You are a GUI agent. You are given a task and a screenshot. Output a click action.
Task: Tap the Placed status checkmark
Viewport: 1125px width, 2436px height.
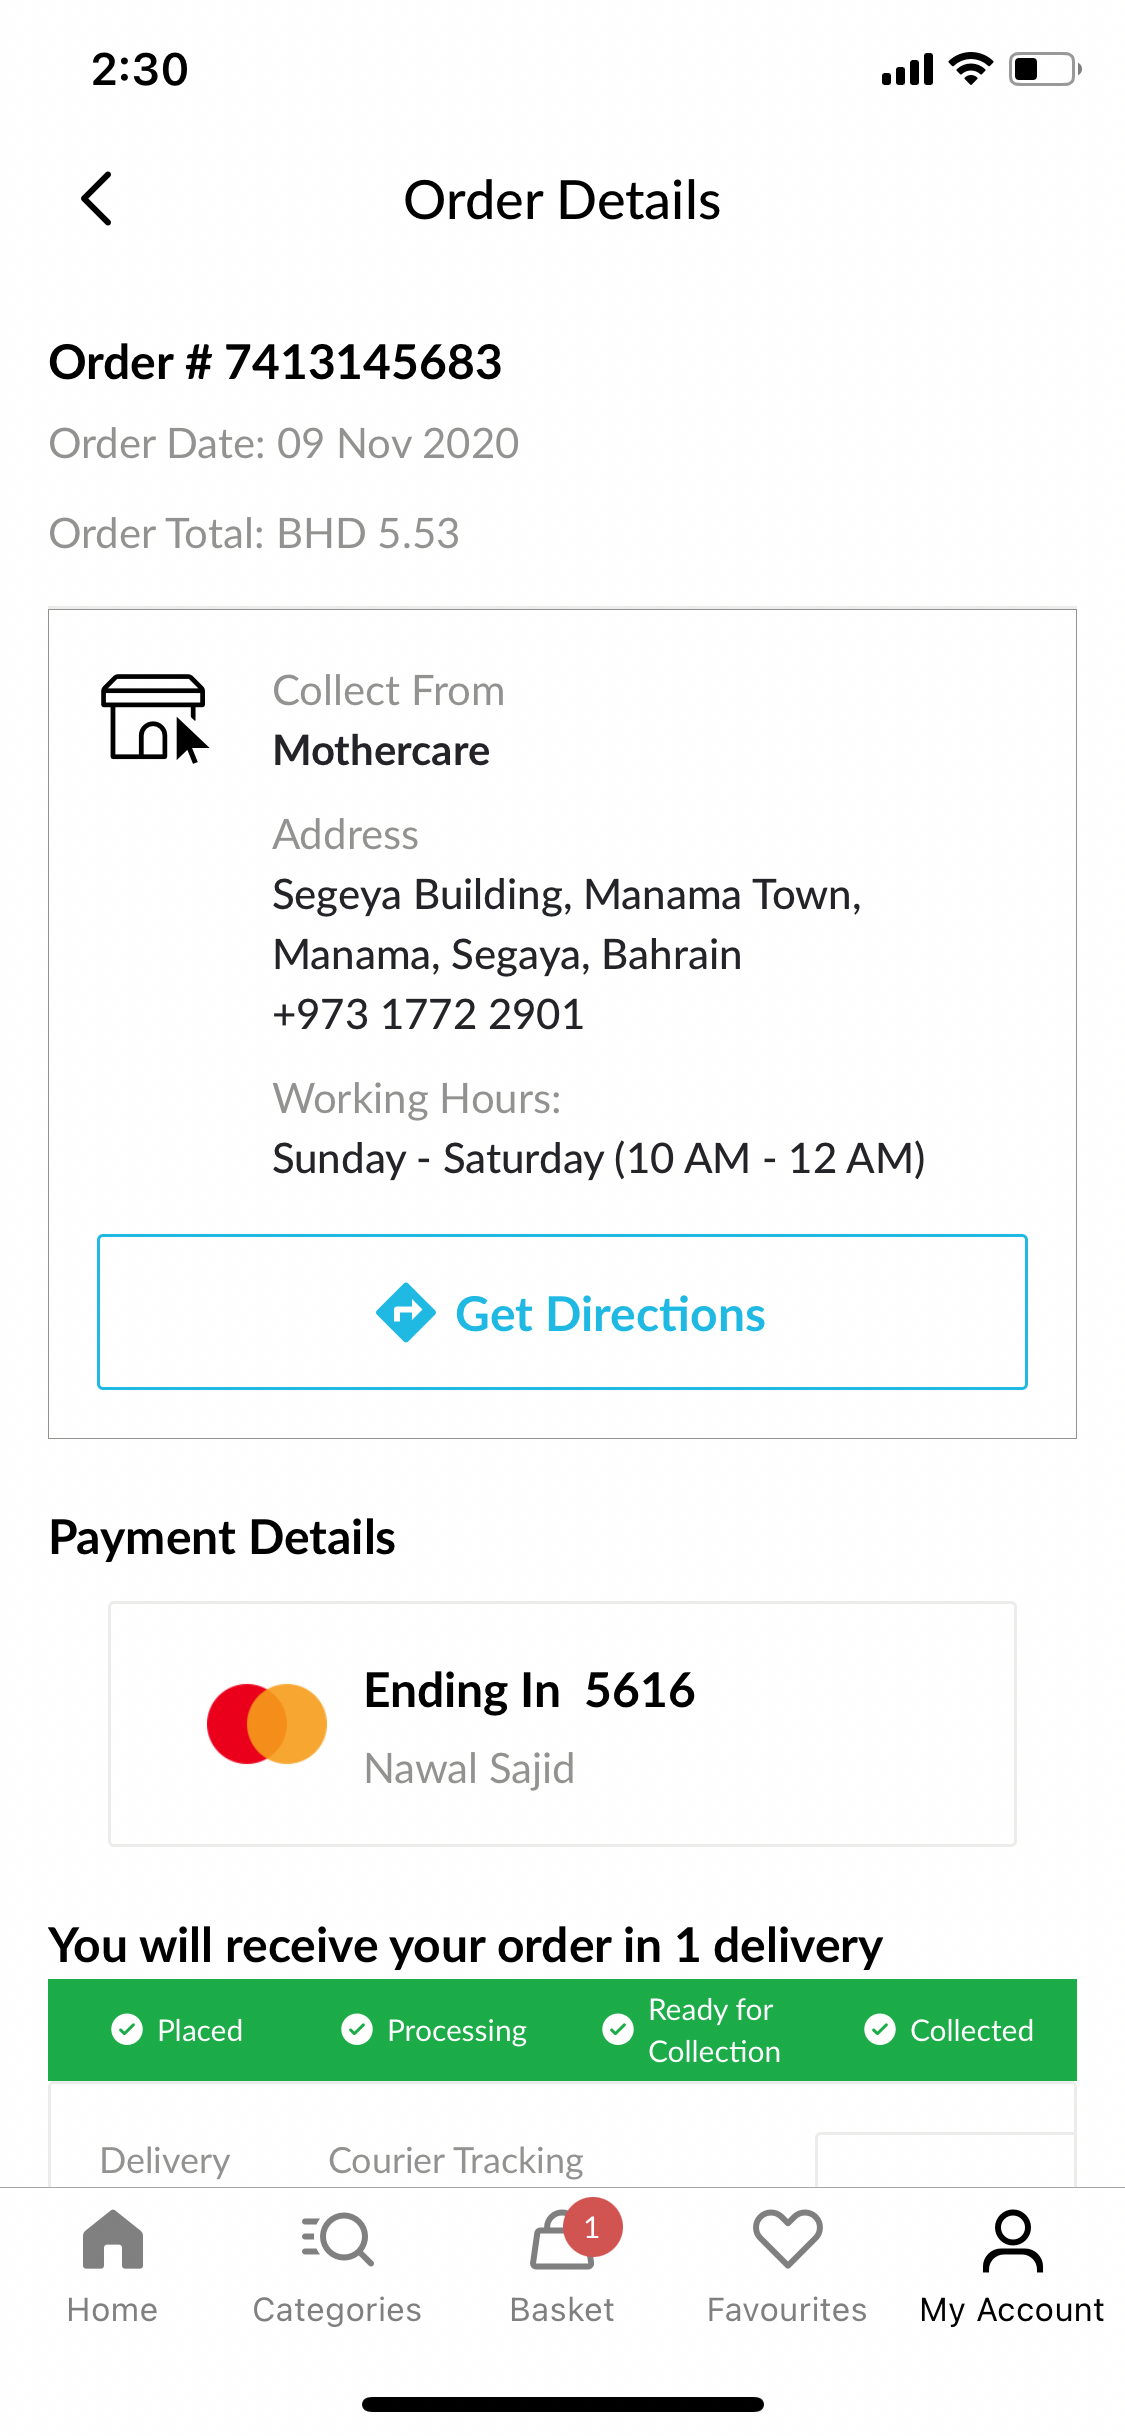click(127, 2029)
